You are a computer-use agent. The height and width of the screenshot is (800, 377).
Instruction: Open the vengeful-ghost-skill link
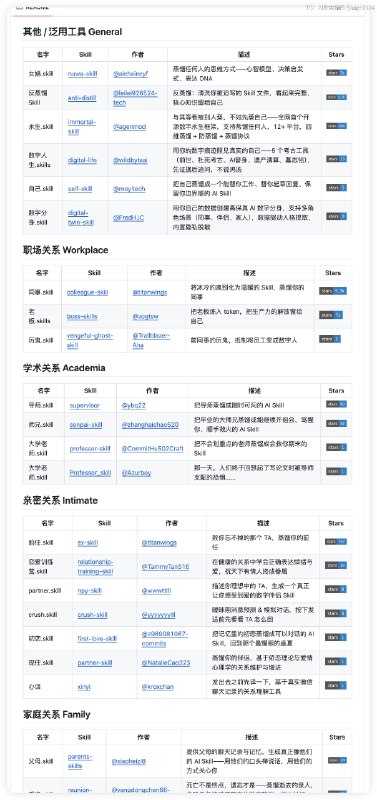(90, 340)
